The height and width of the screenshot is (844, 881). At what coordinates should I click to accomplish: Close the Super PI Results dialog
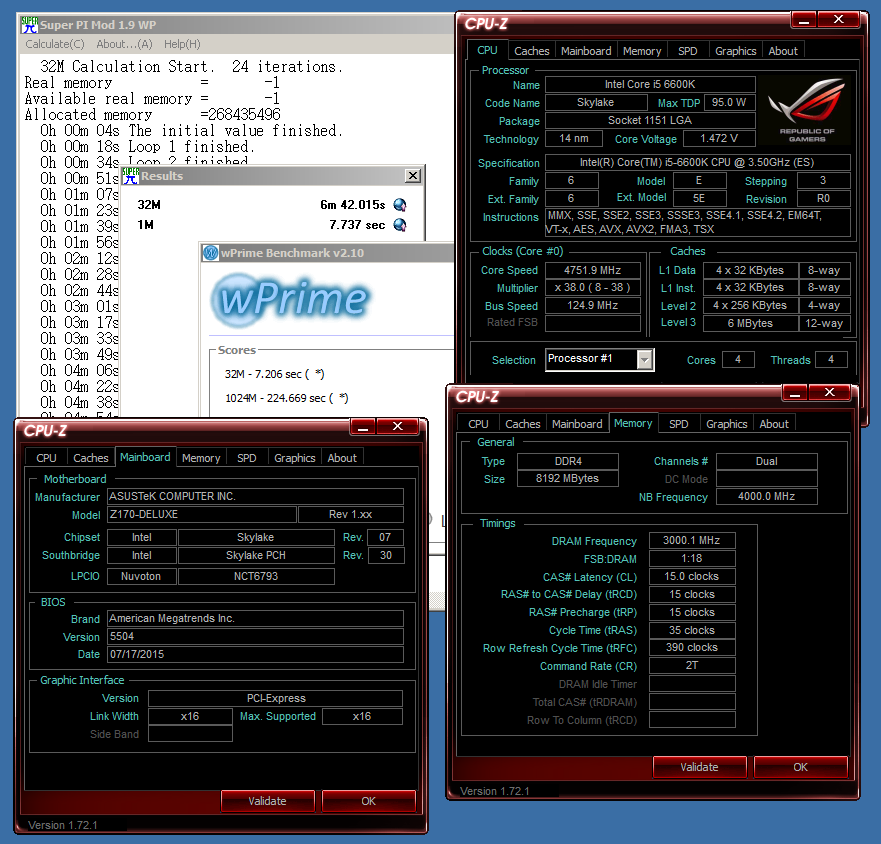click(413, 176)
